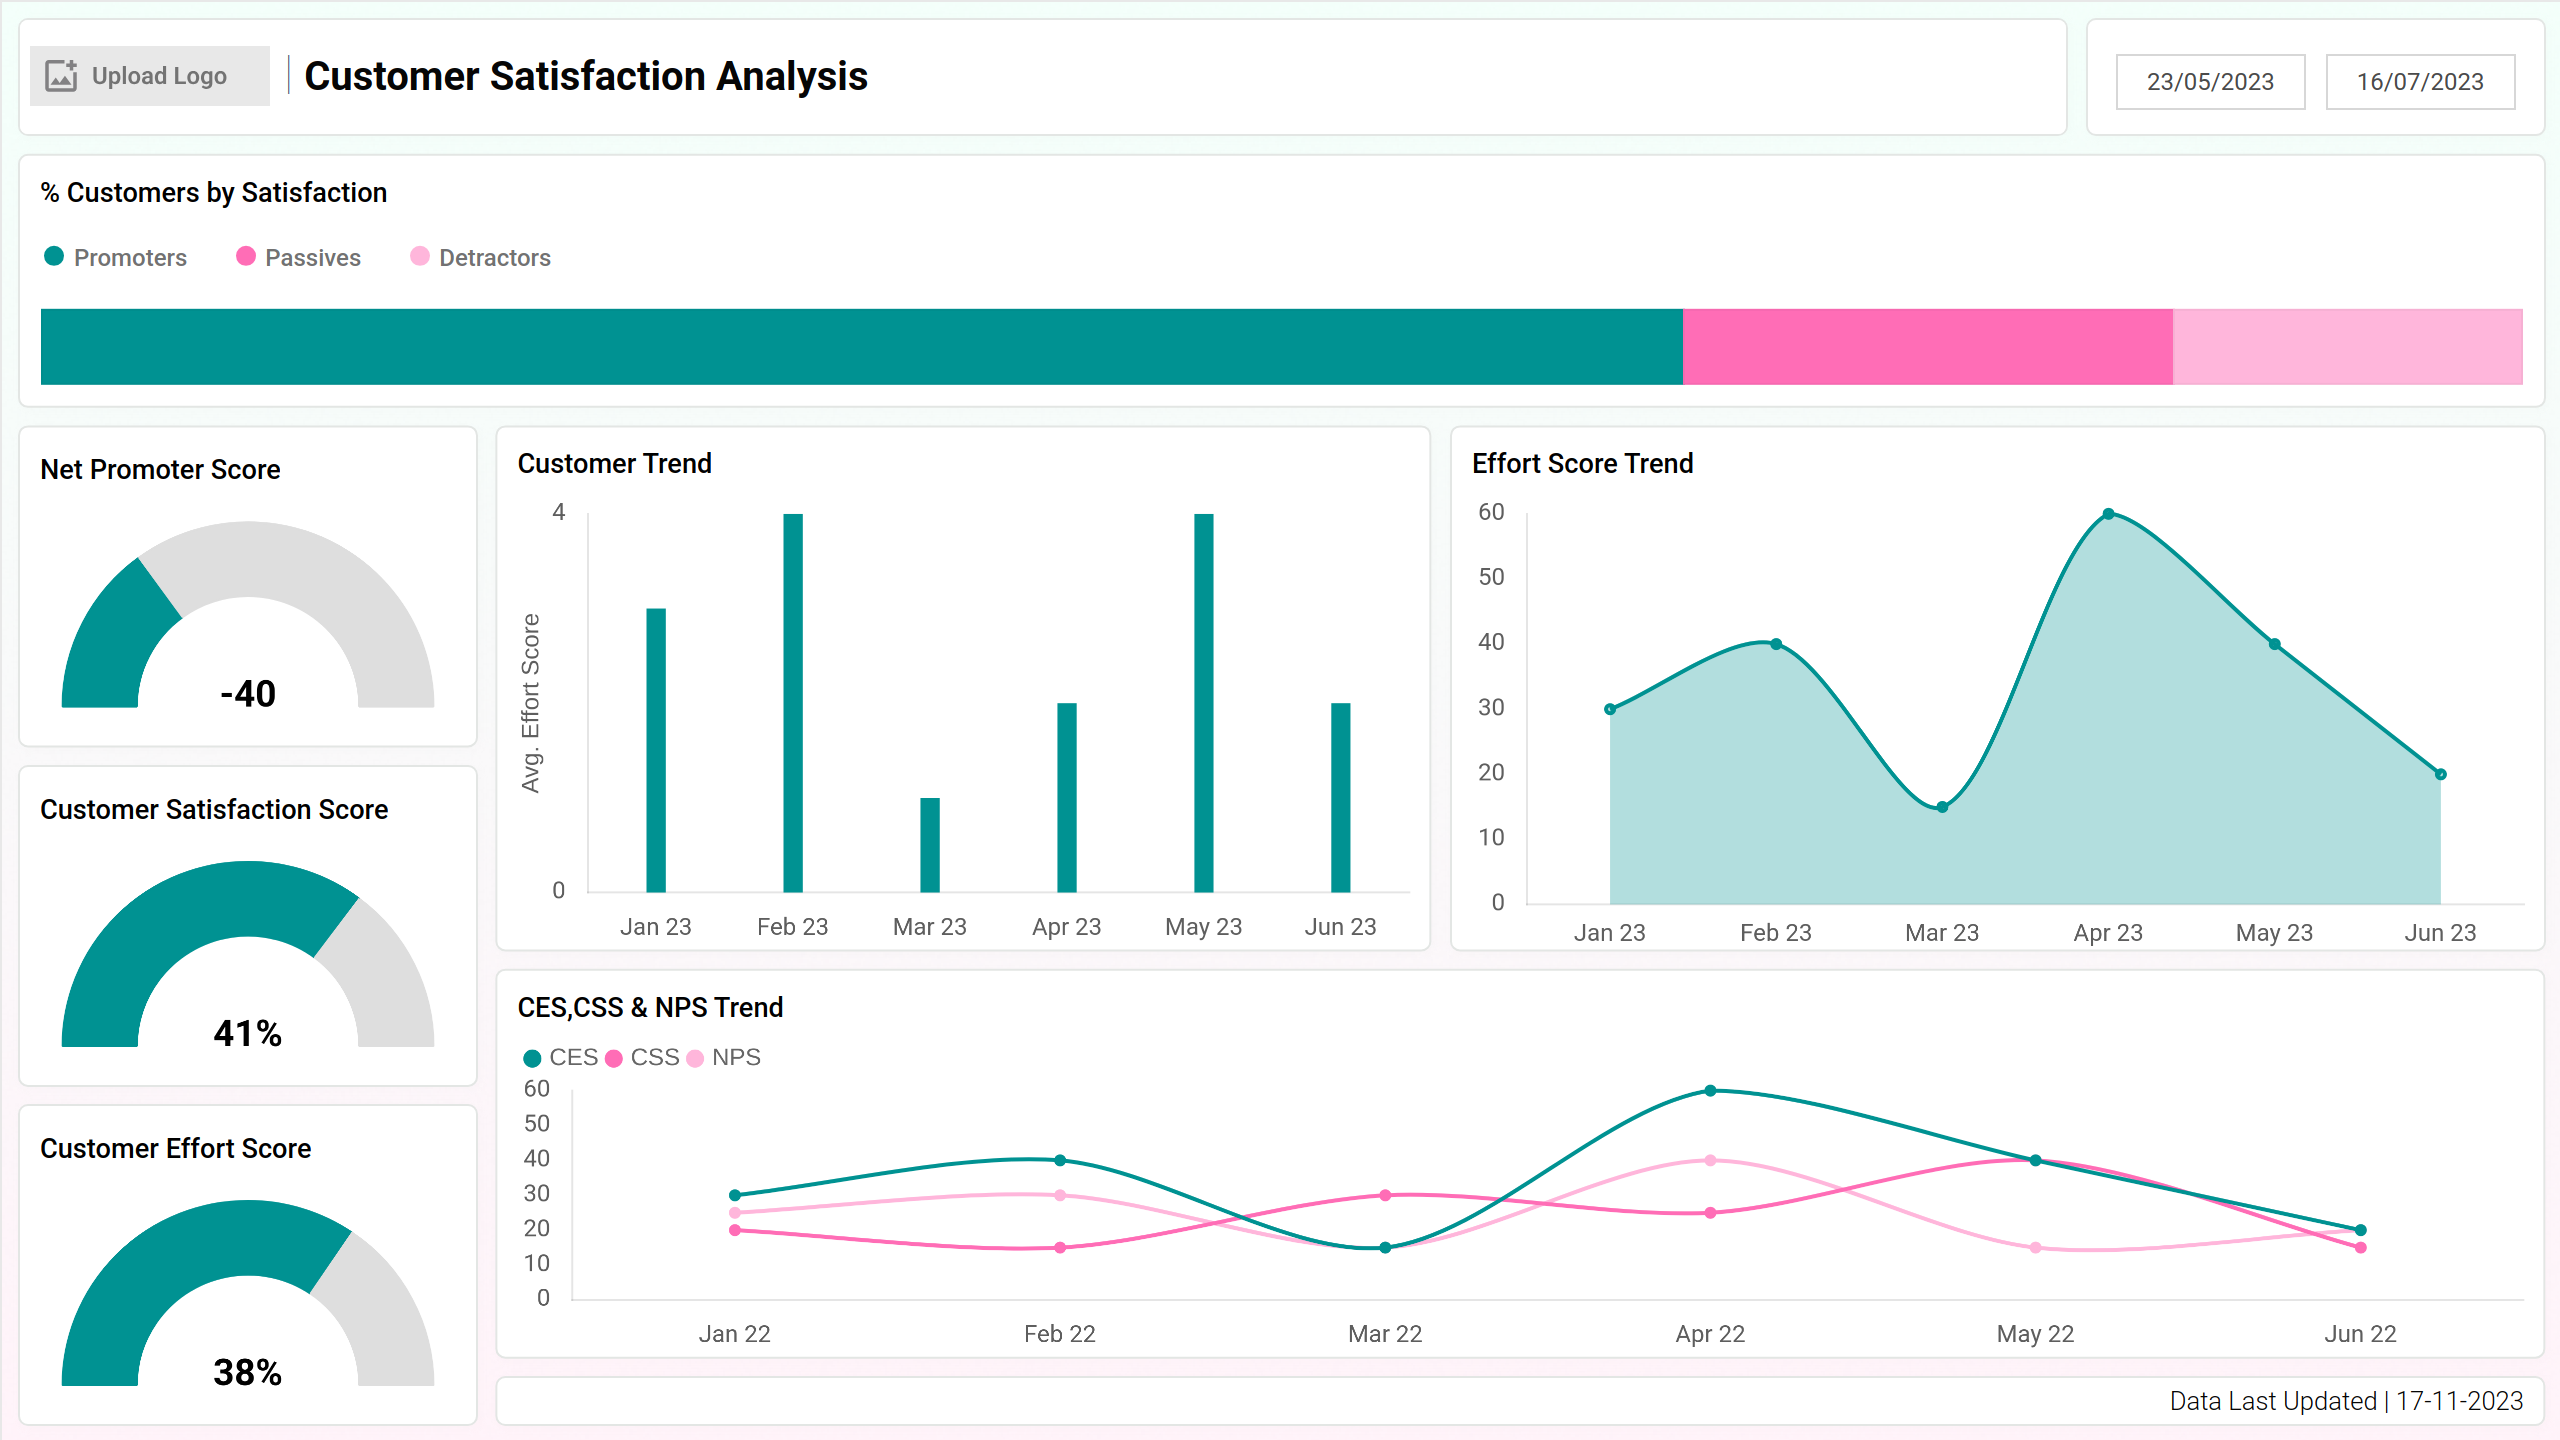Click the CSS Feb 22 data point
Image resolution: width=2560 pixels, height=1440 pixels.
(x=1060, y=1248)
